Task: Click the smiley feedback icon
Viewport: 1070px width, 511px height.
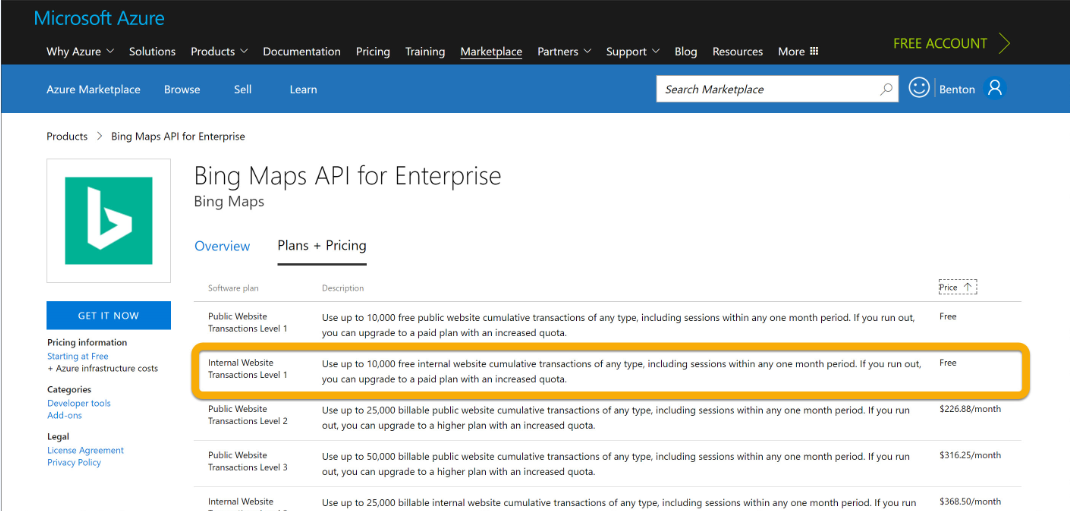Action: tap(919, 88)
